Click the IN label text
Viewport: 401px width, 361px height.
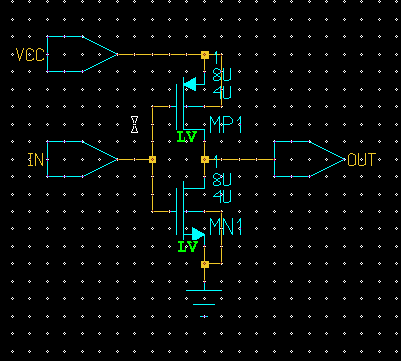coord(36,160)
